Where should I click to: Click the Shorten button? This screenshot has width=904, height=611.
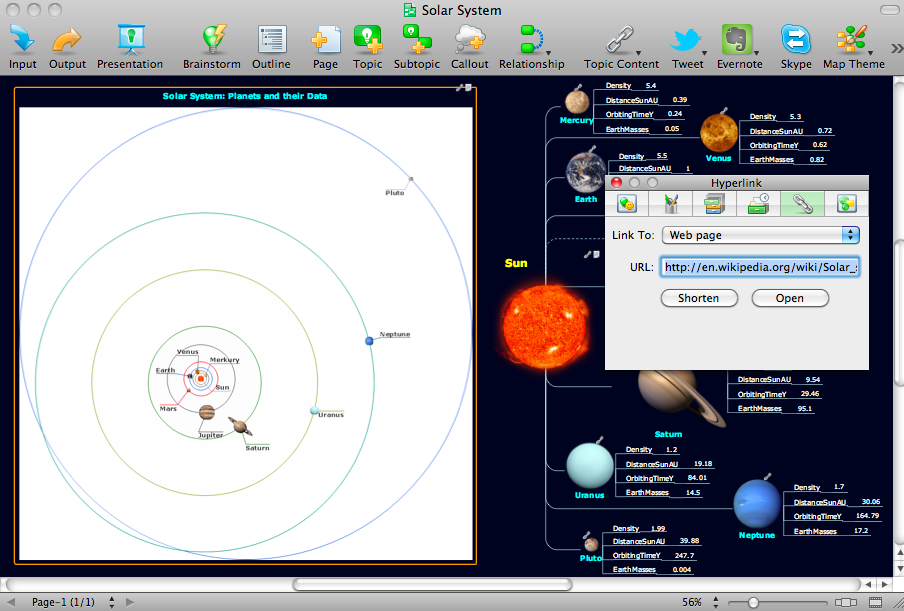(698, 298)
